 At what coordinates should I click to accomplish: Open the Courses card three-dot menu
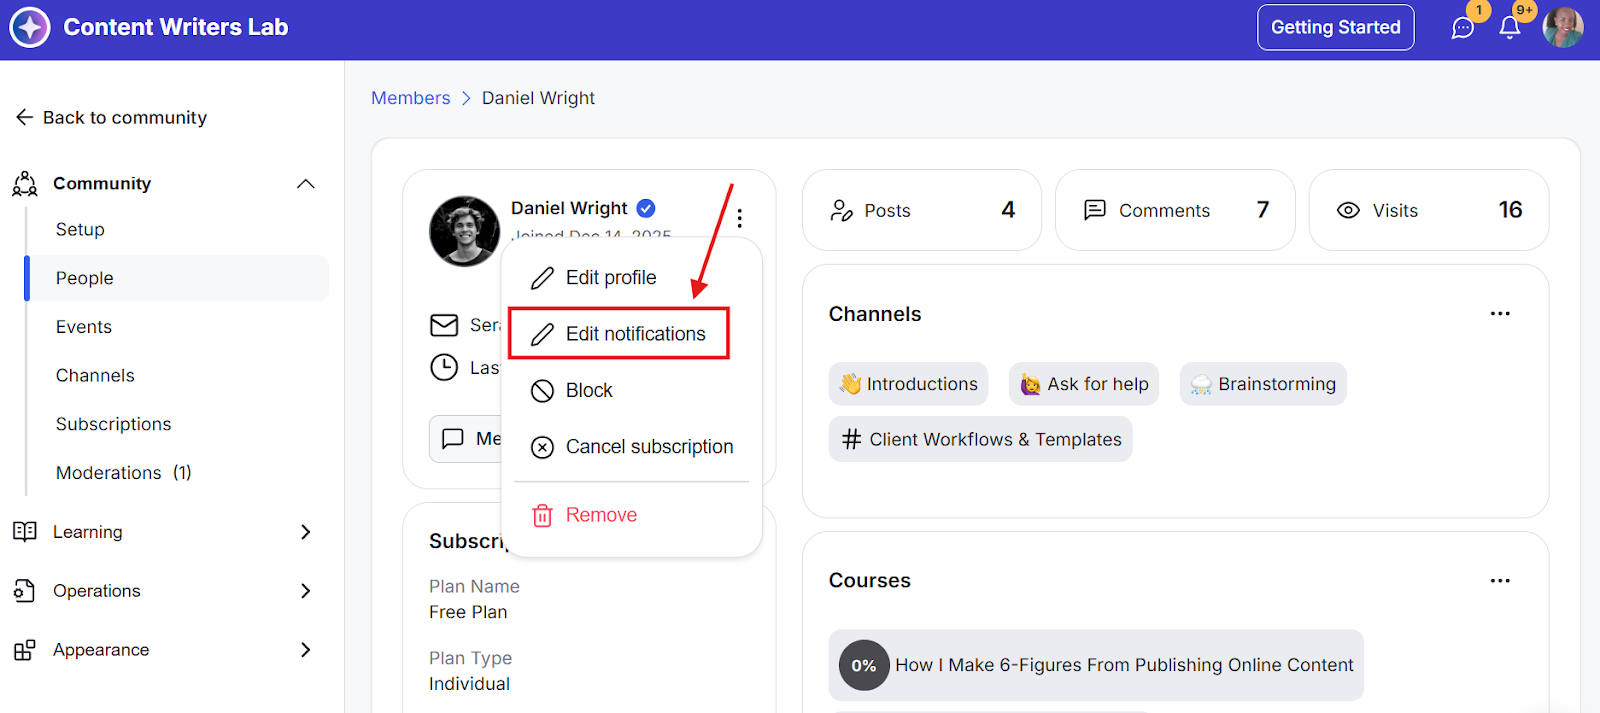pos(1500,581)
